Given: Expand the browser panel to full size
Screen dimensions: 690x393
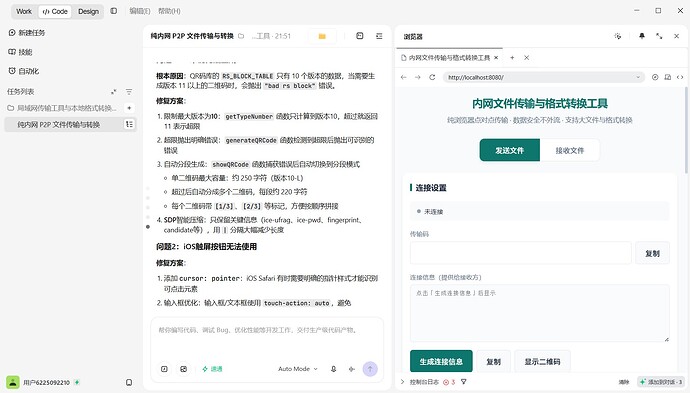Looking at the screenshot, I should point(659,36).
